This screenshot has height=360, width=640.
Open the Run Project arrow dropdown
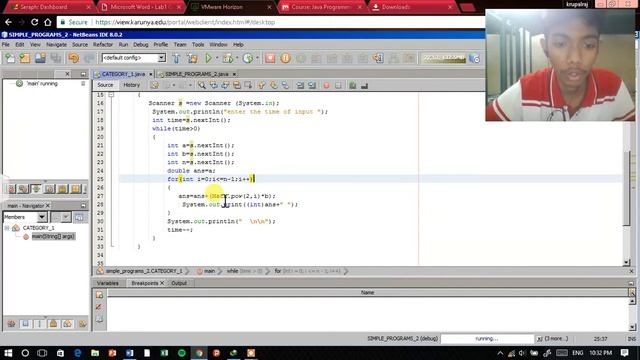pos(217,58)
